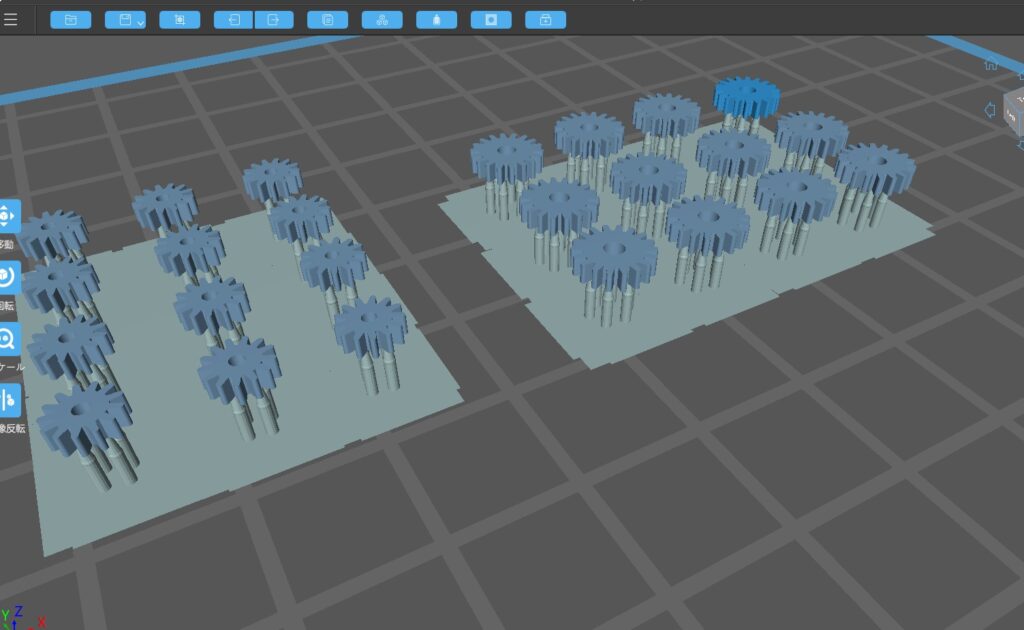Click the toolbox repair toolbar button

point(545,20)
